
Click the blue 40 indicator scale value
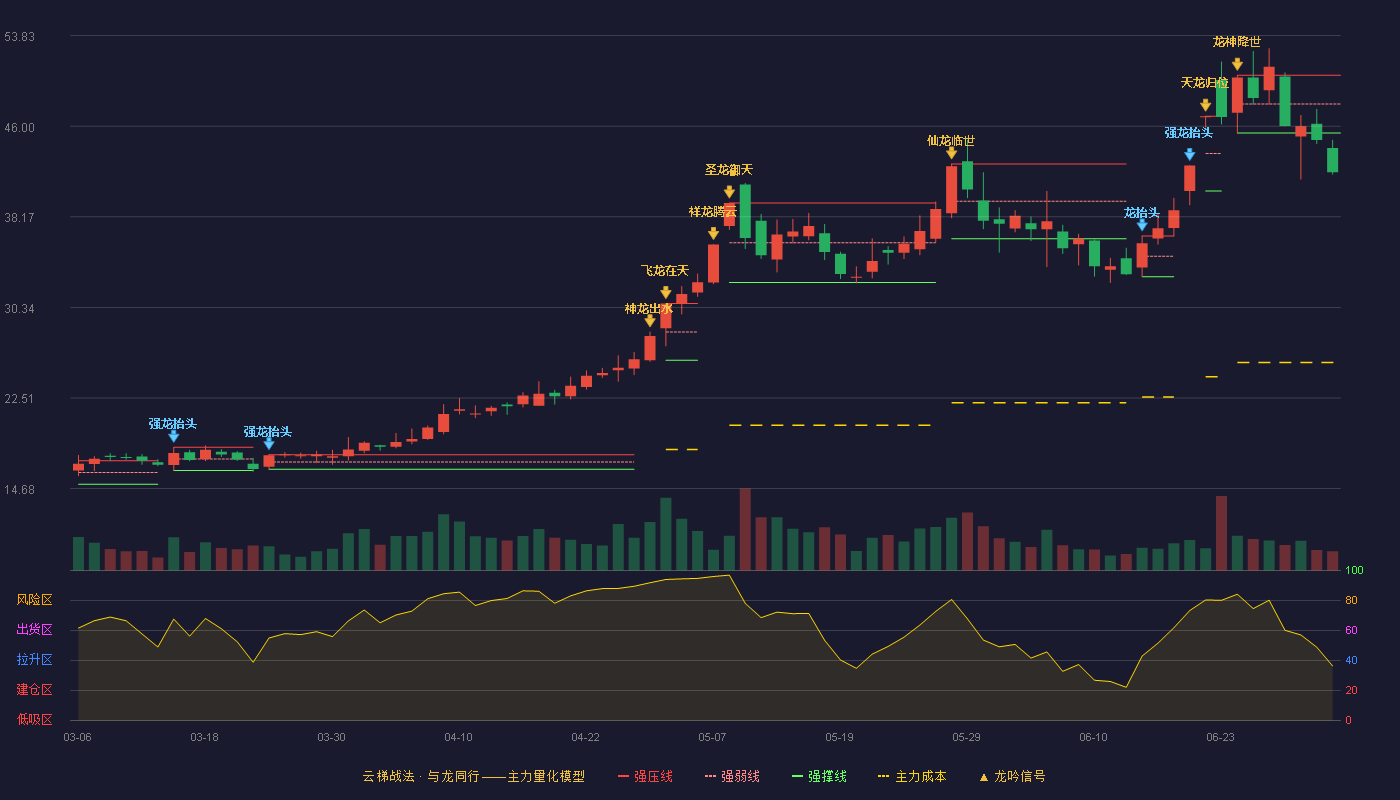coord(1351,660)
